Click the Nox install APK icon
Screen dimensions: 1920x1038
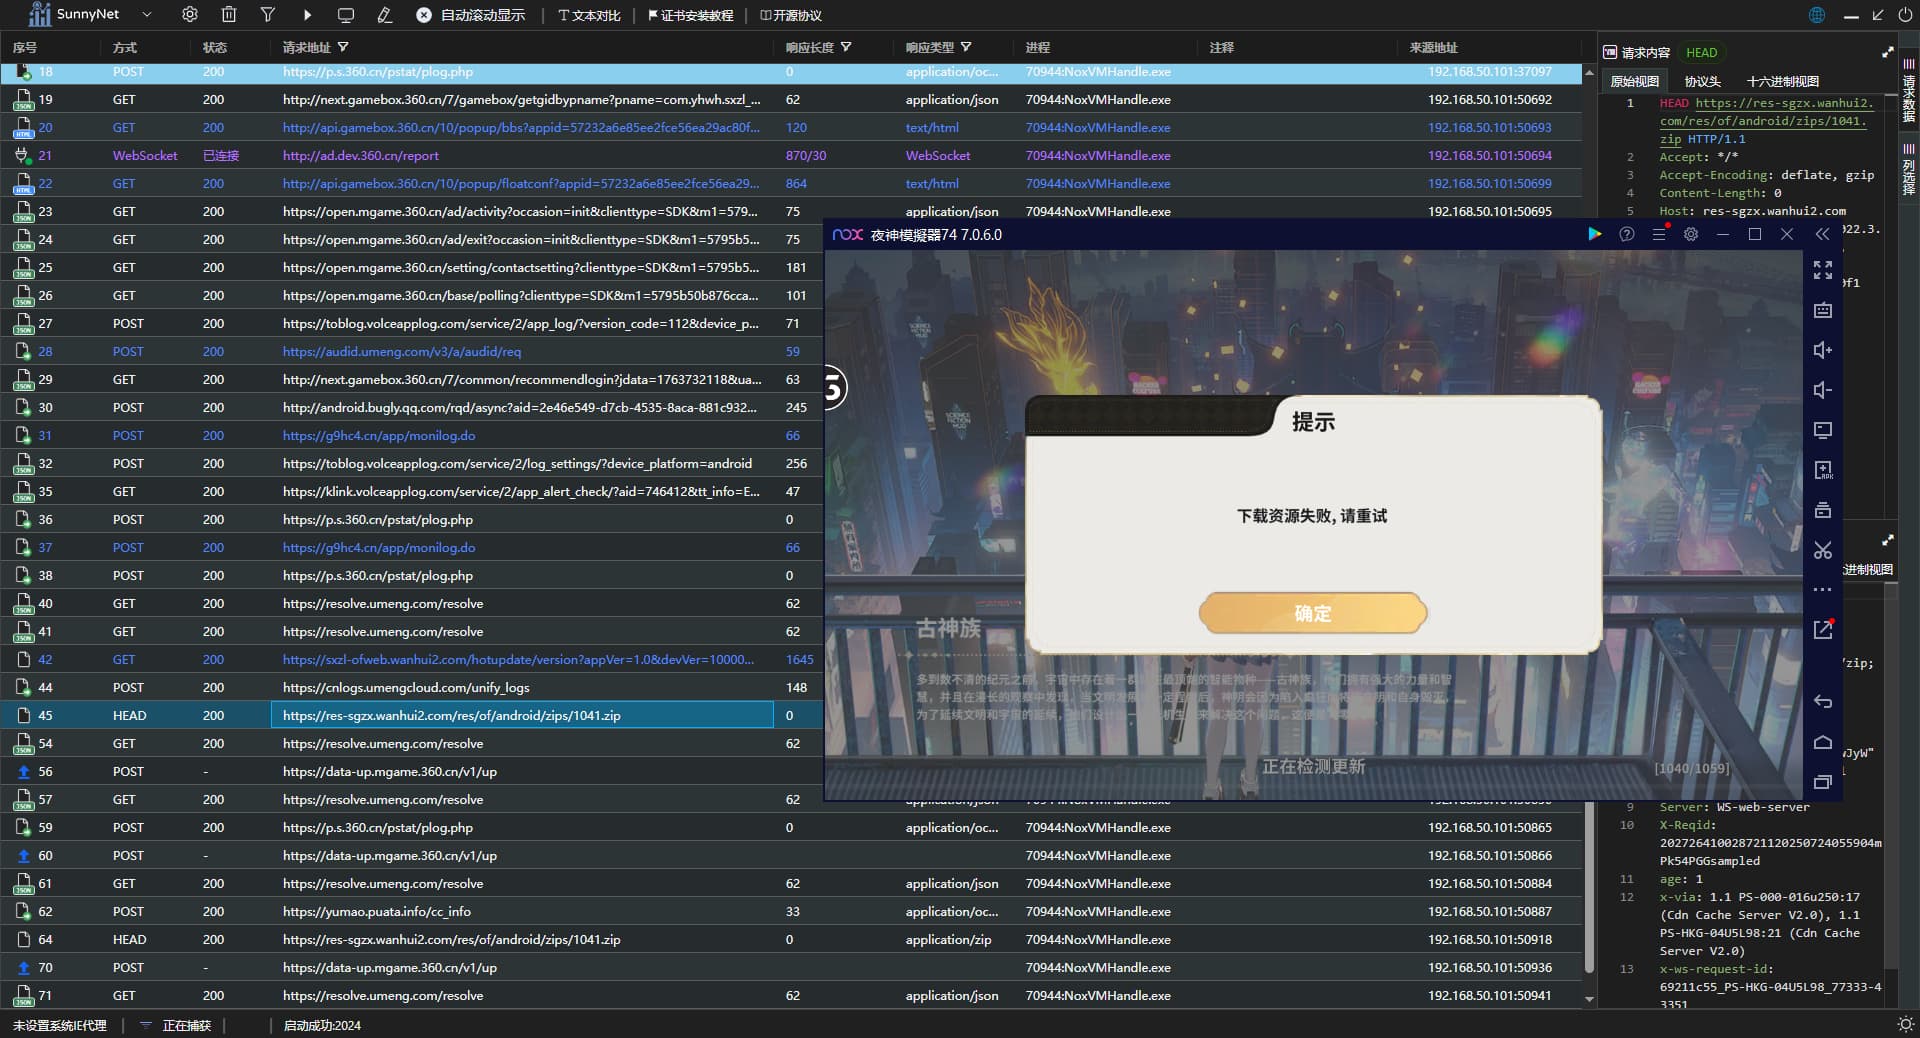[x=1822, y=470]
